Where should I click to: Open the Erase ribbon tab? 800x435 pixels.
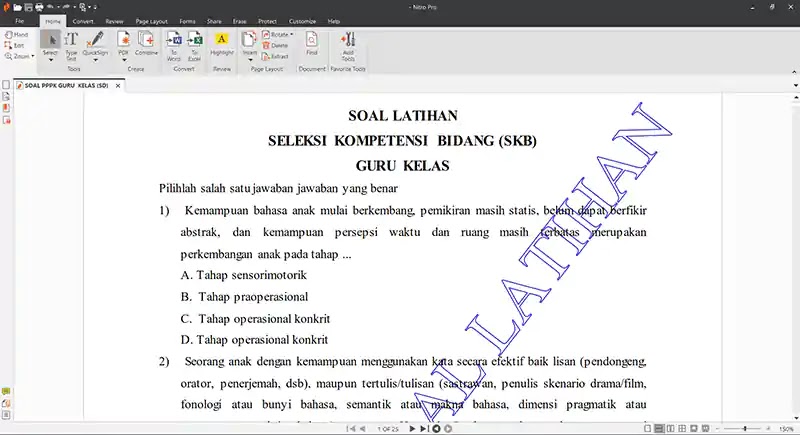(240, 21)
